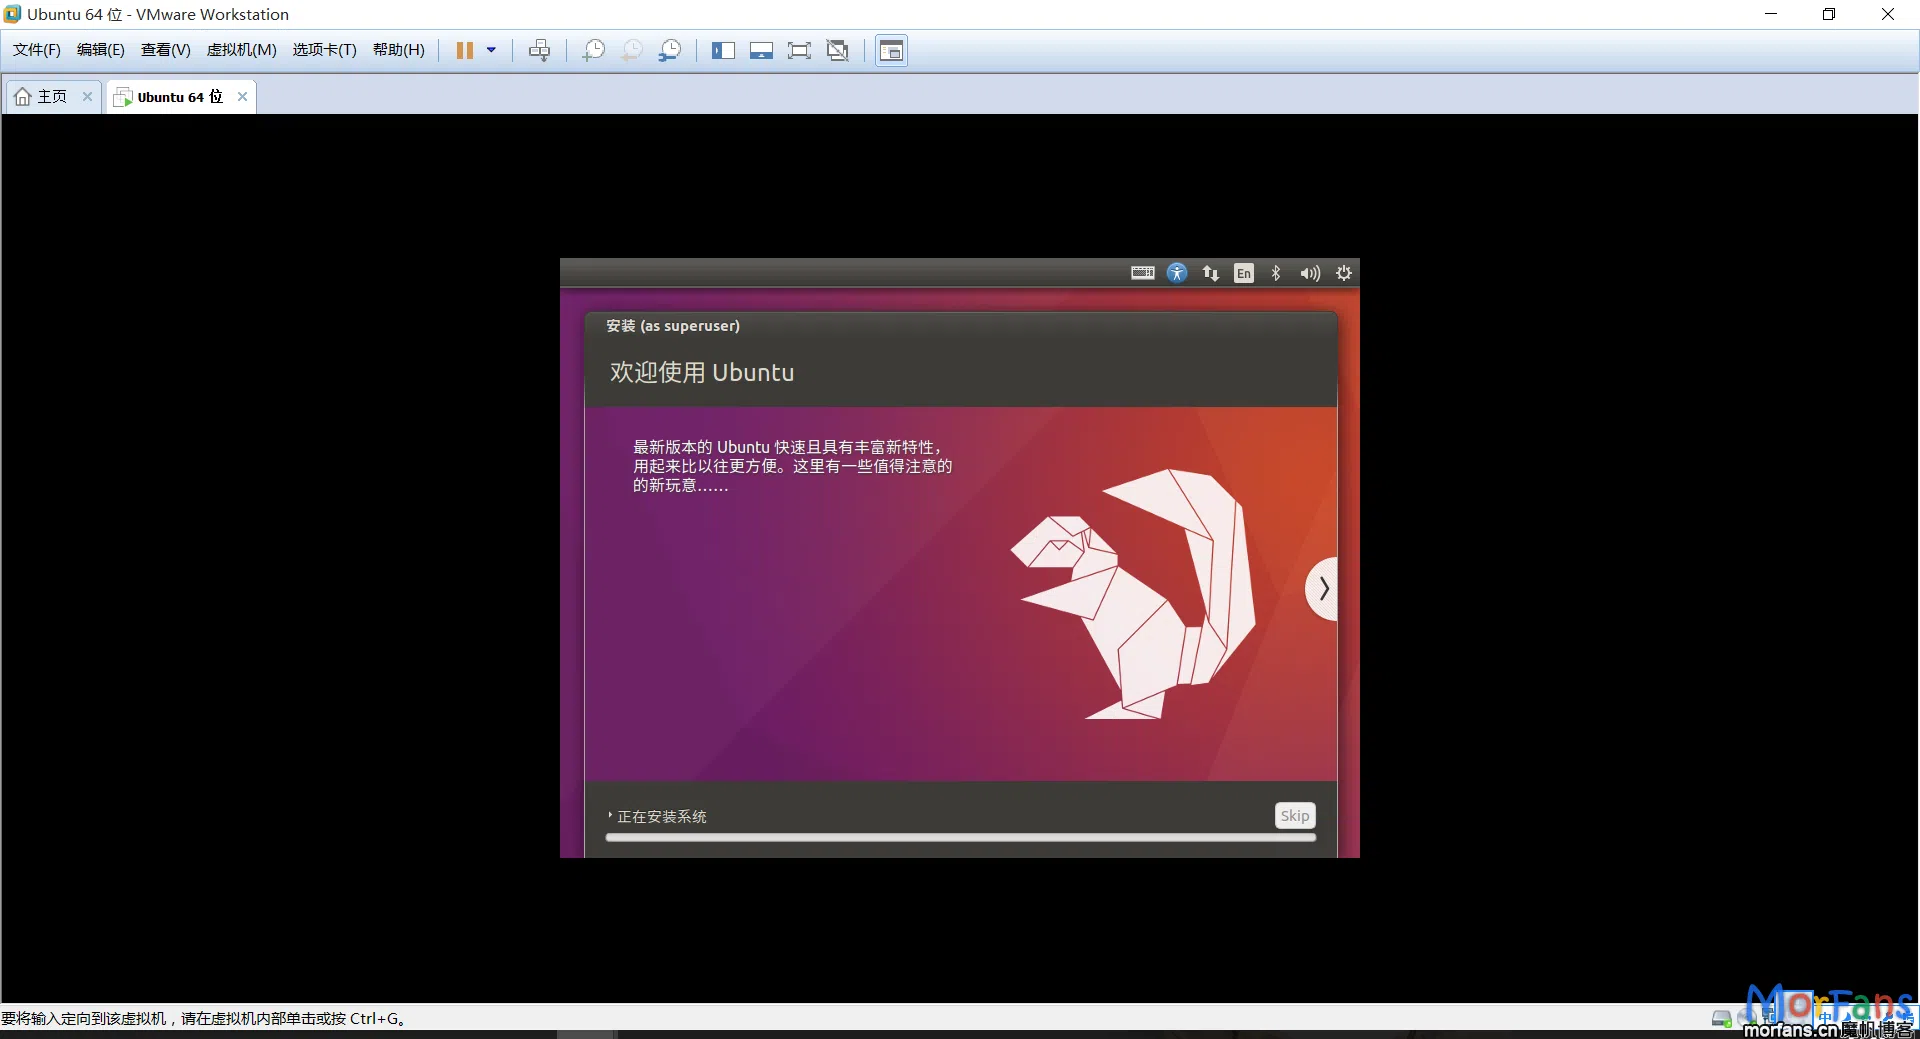Restore down the VMware Workstation window

click(1829, 14)
